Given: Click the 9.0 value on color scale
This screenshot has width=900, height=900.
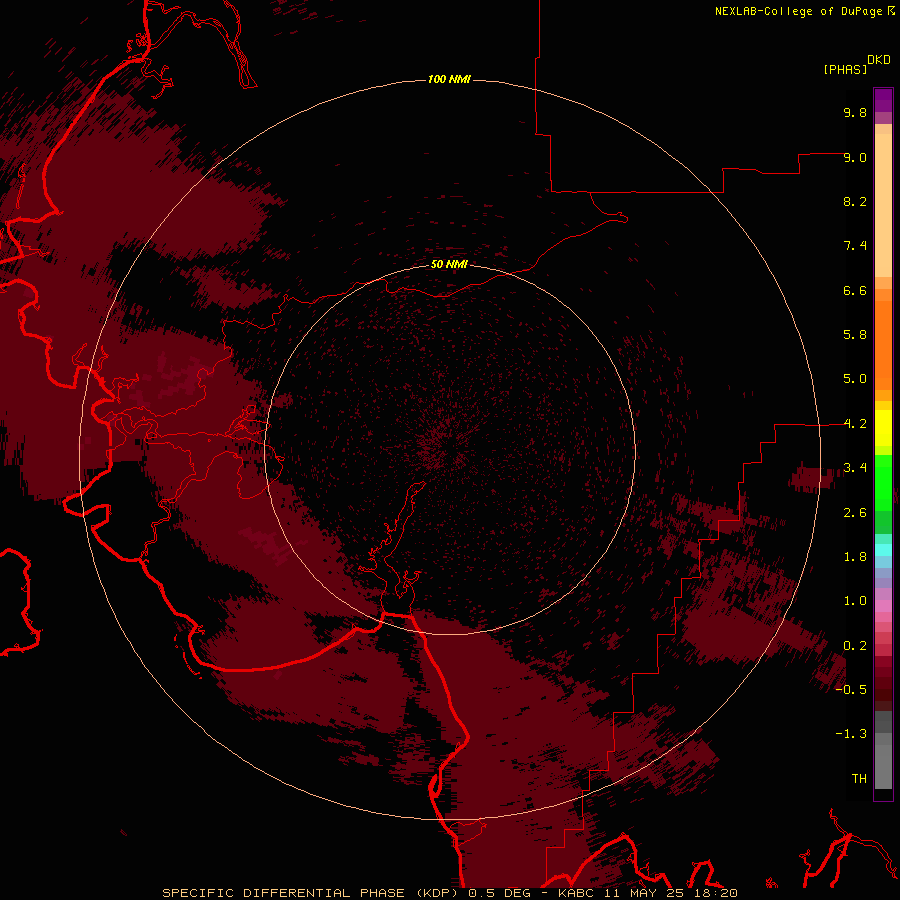Looking at the screenshot, I should point(855,157).
